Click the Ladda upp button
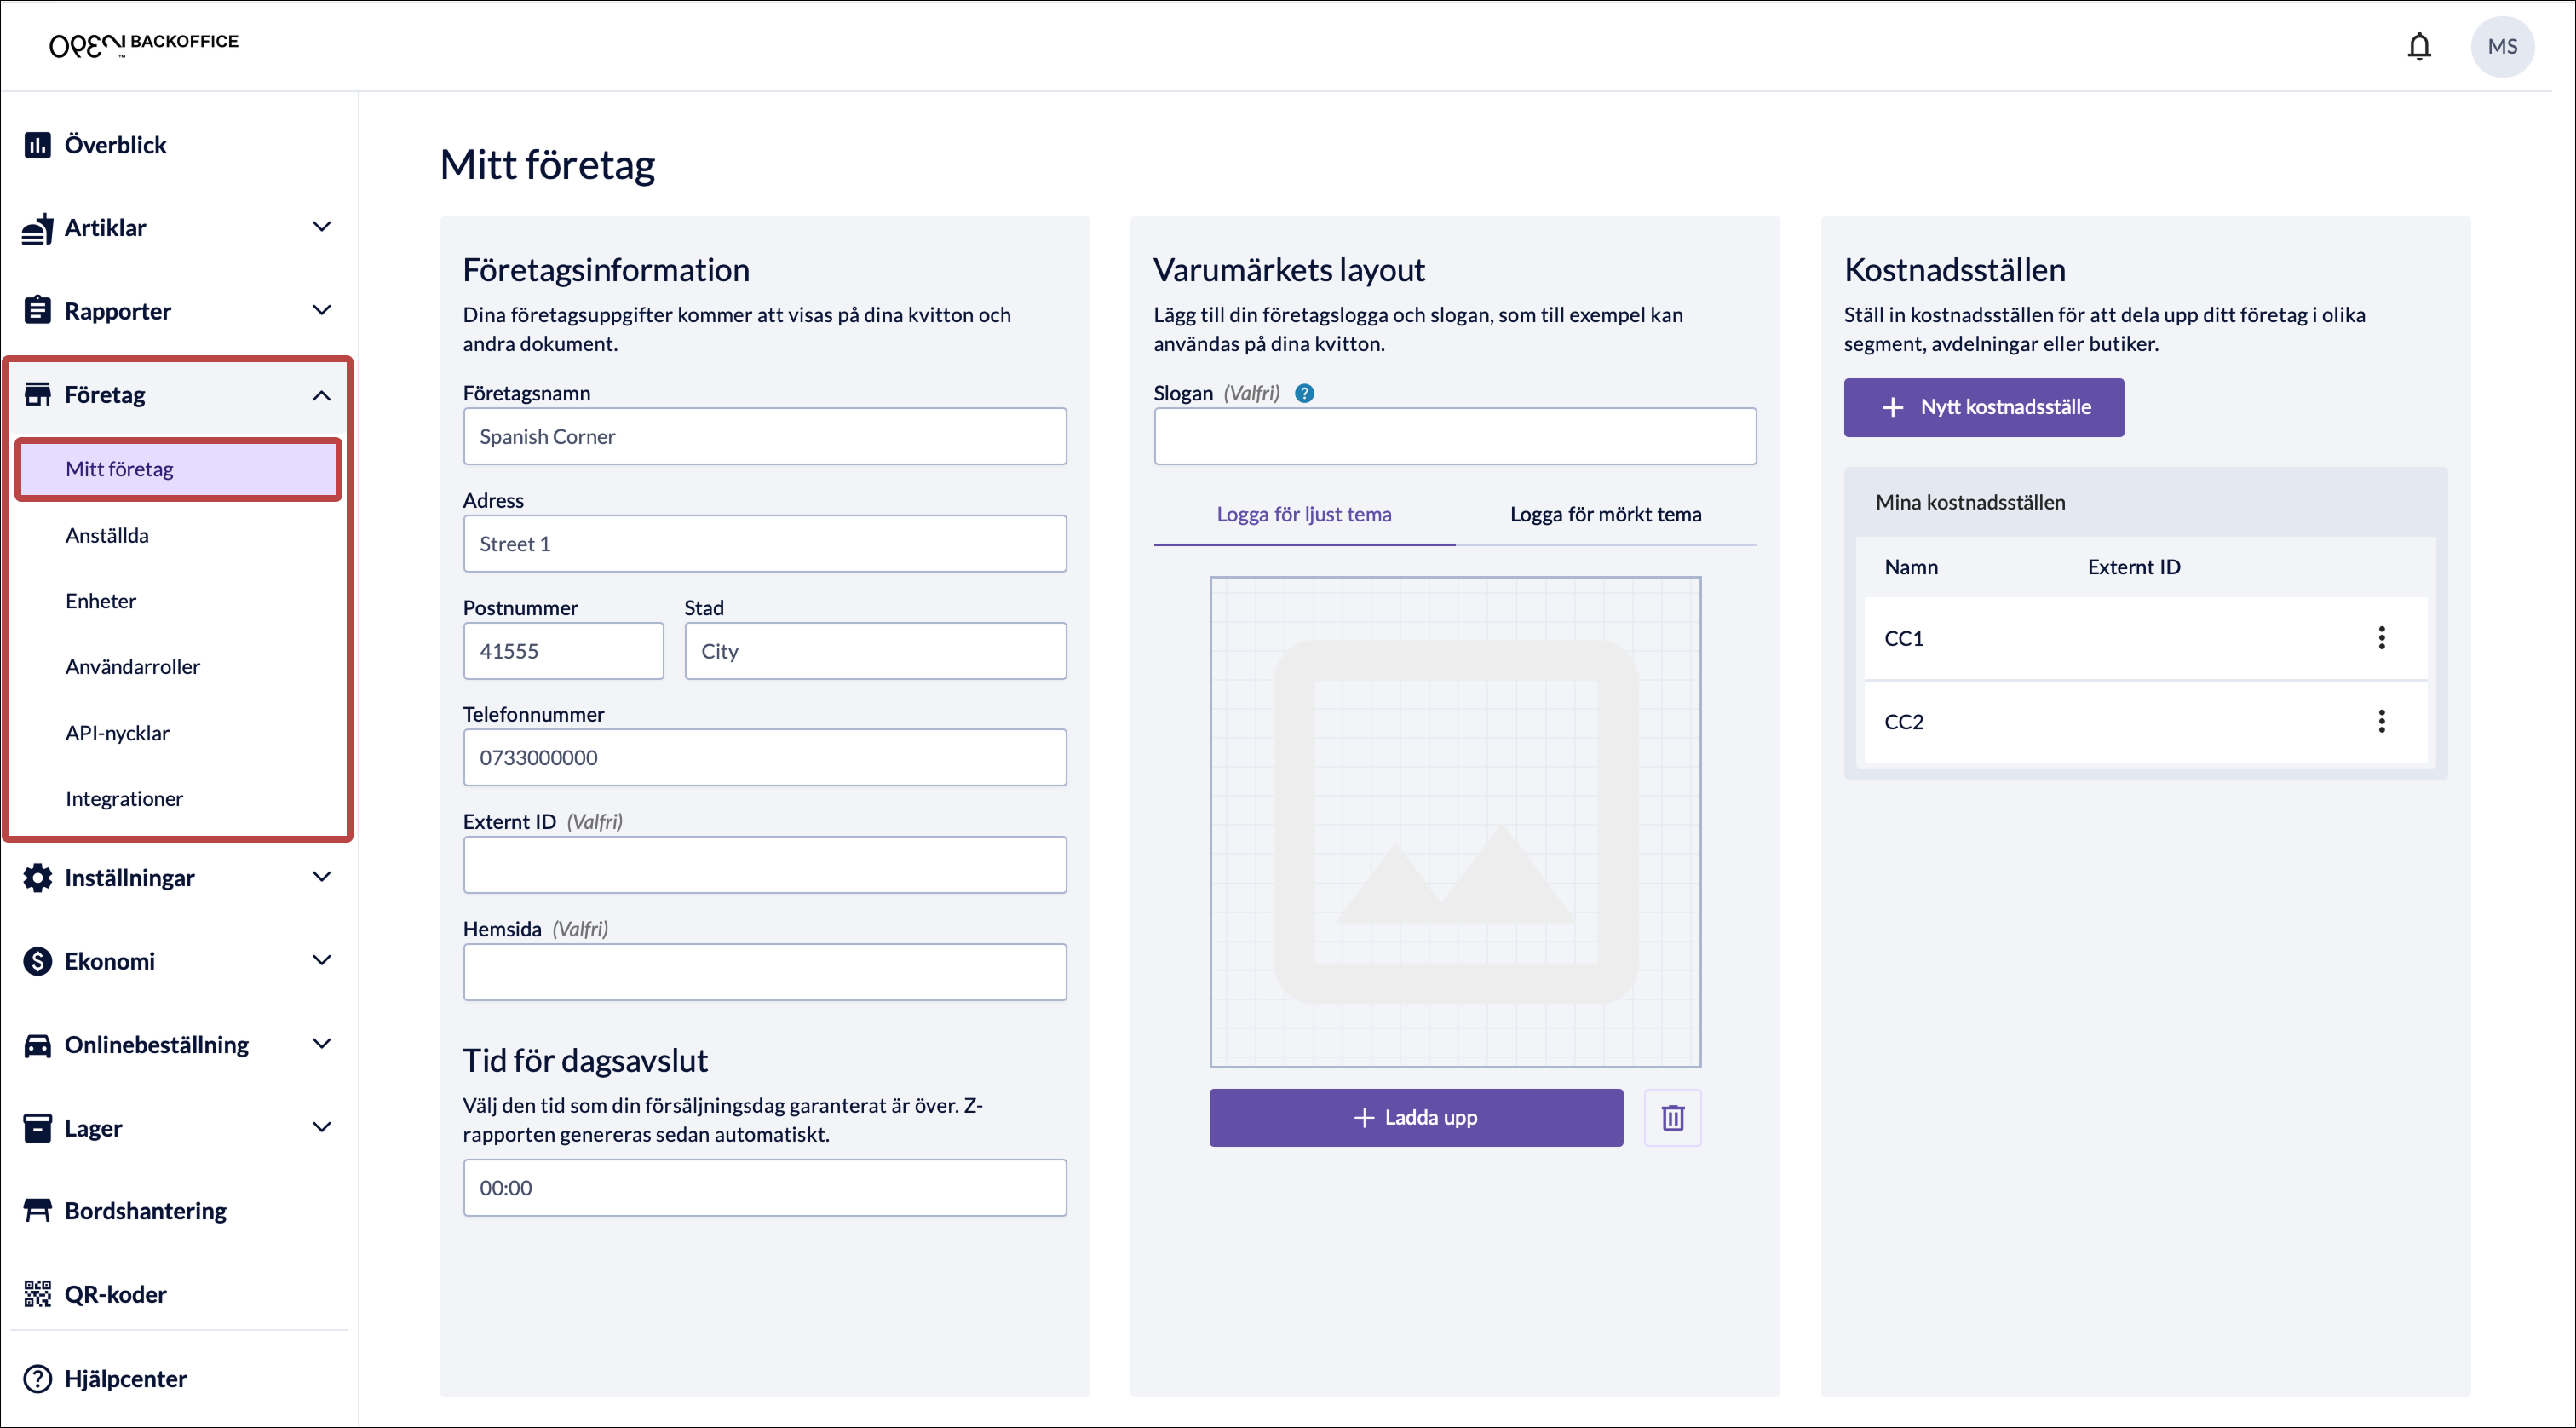The height and width of the screenshot is (1428, 2576). pyautogui.click(x=1415, y=1117)
